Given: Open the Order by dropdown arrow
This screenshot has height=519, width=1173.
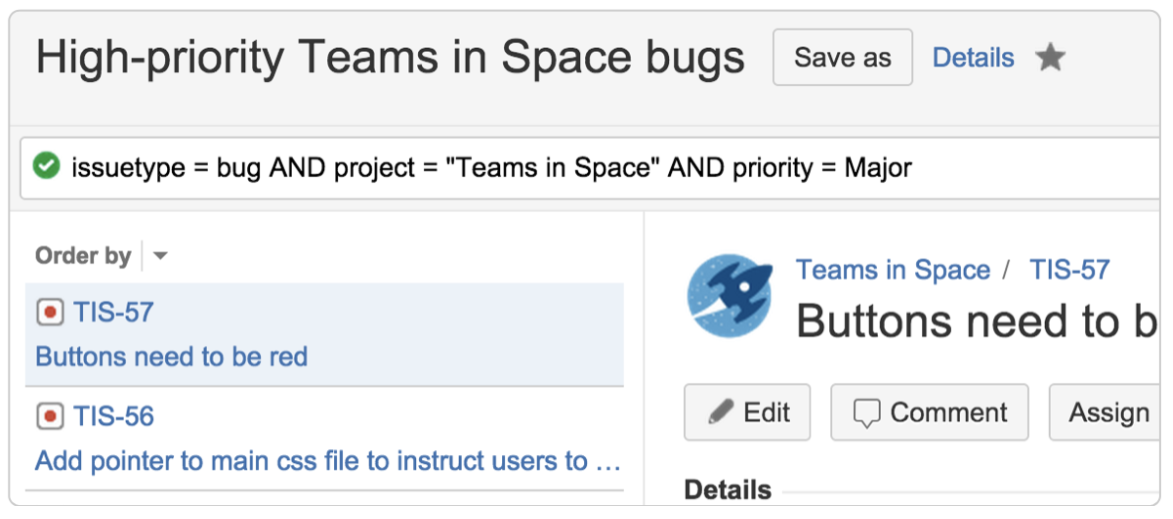Looking at the screenshot, I should pos(160,257).
